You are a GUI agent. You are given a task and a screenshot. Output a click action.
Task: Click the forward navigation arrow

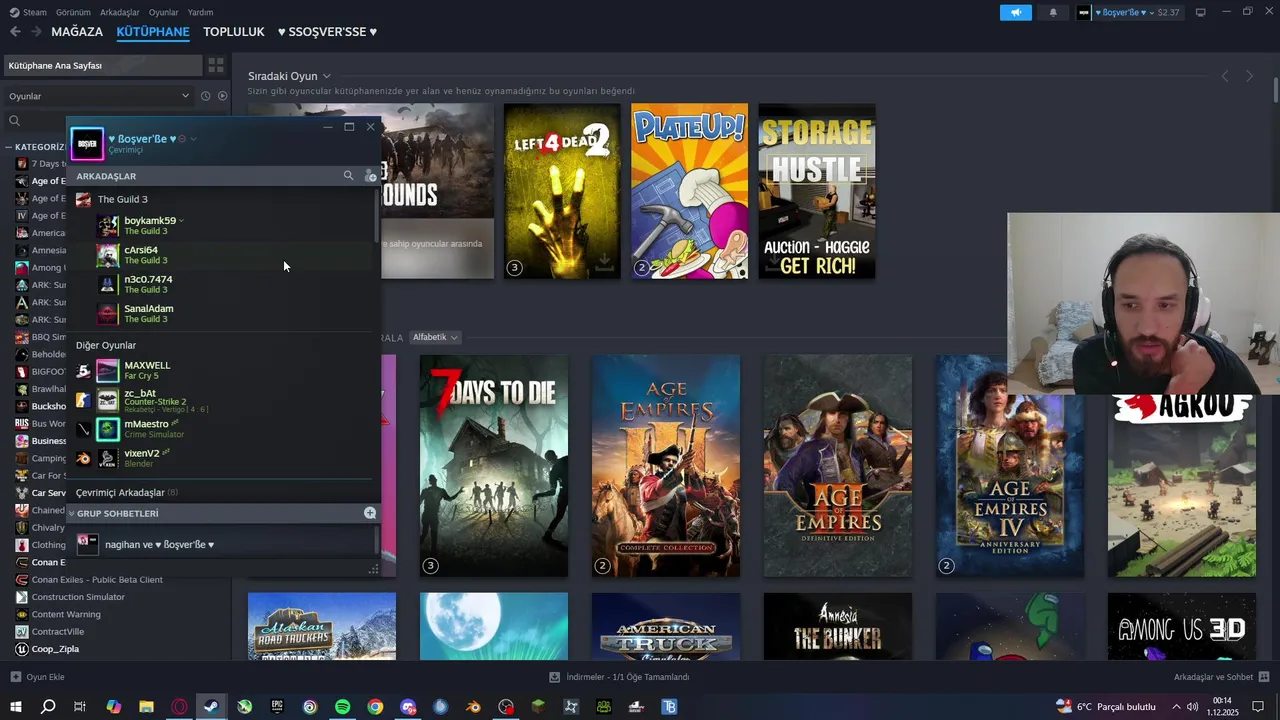(x=36, y=32)
